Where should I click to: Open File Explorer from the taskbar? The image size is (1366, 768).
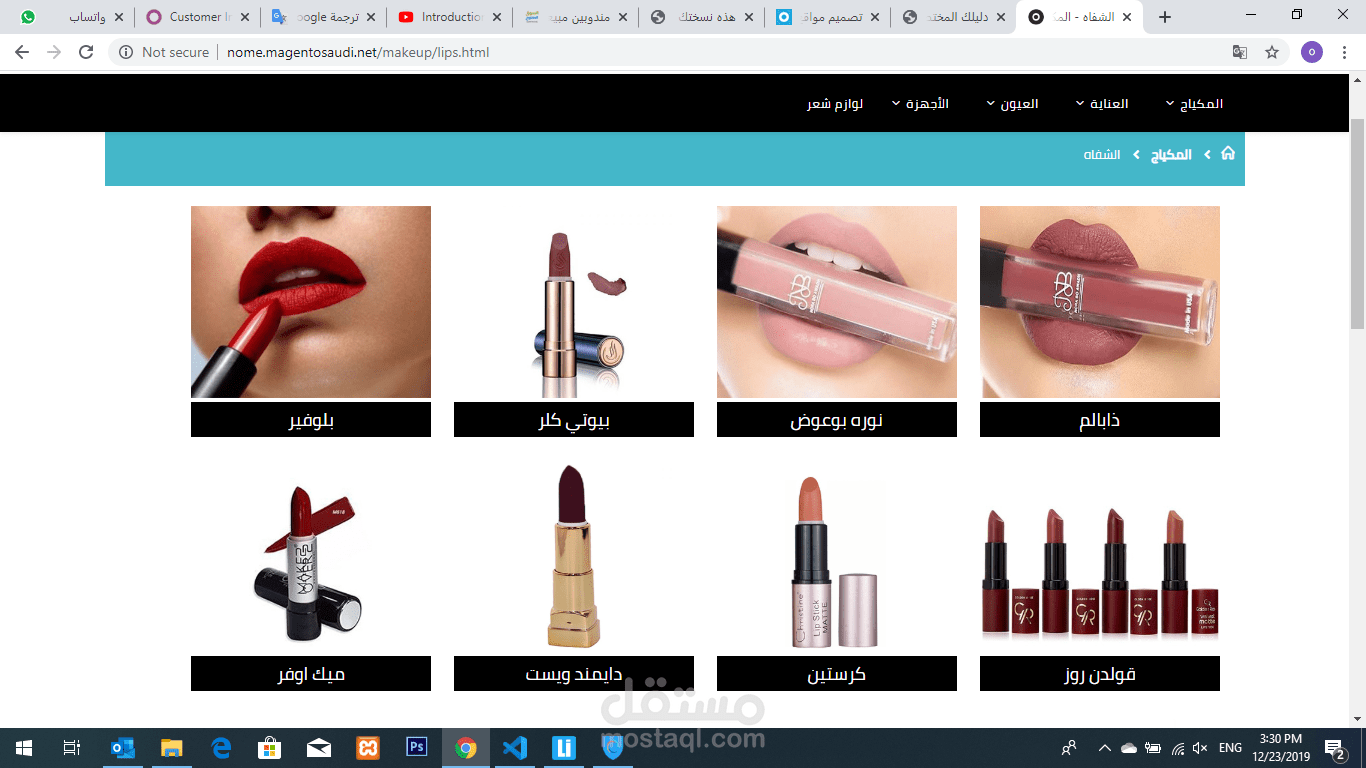point(172,747)
